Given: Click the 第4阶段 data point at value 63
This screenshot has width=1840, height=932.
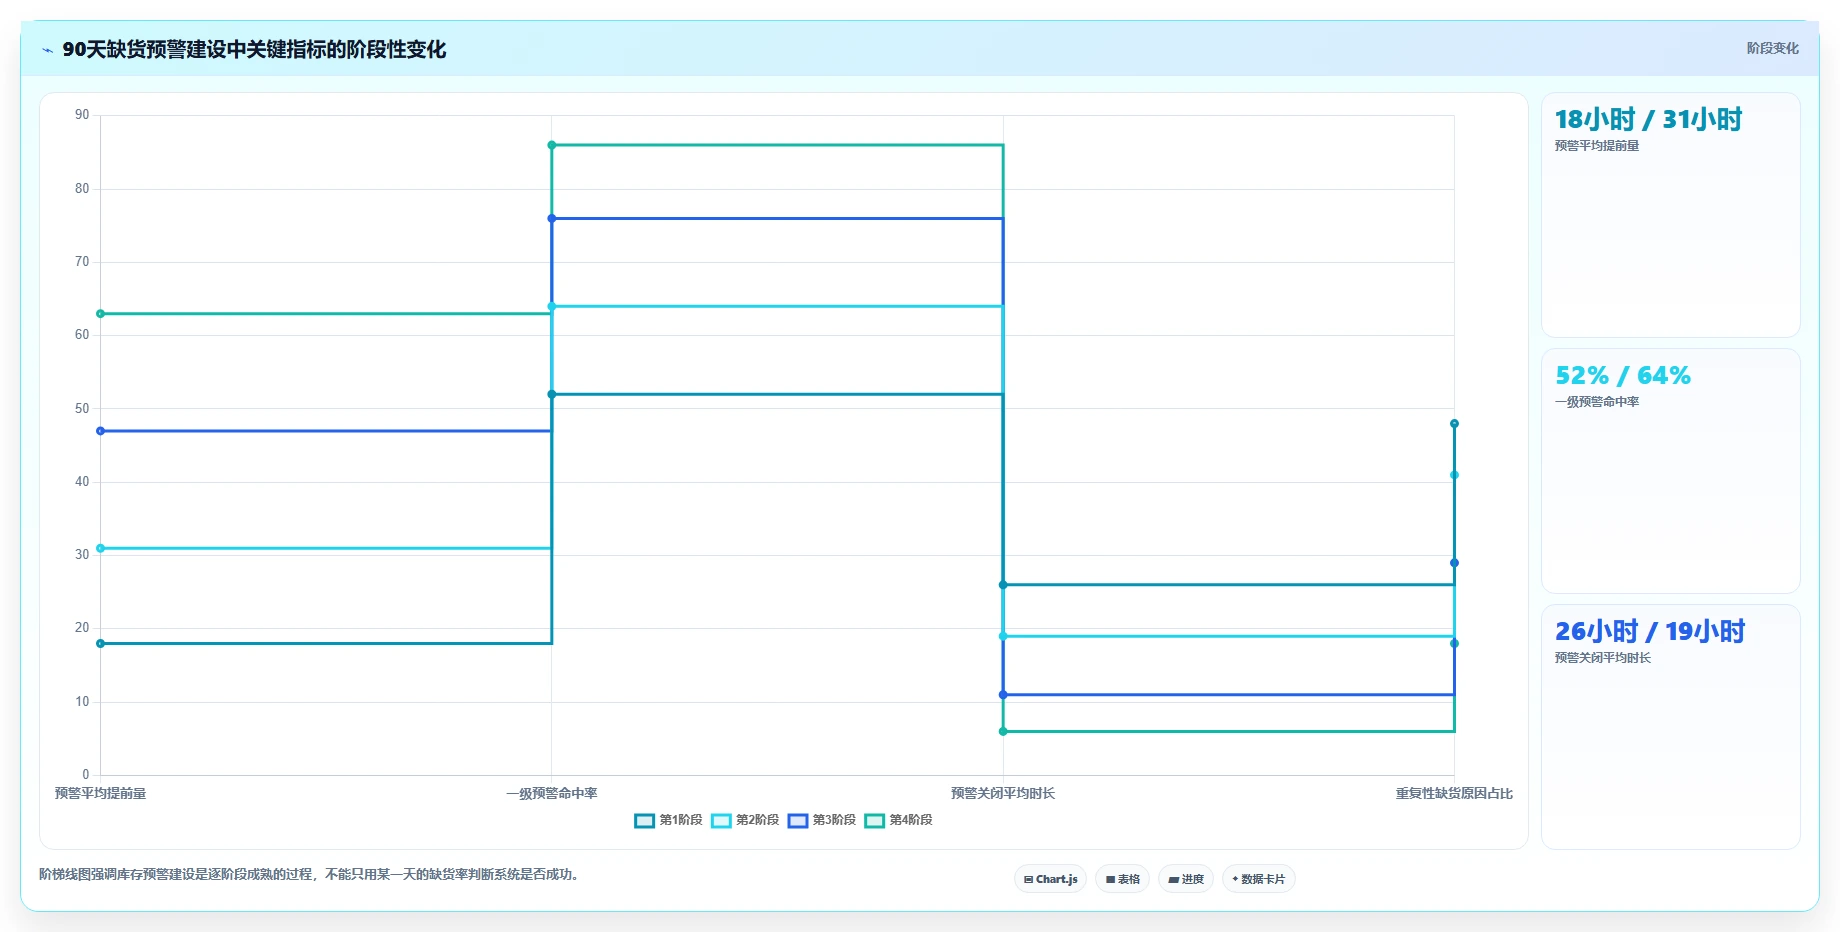Looking at the screenshot, I should coord(100,314).
